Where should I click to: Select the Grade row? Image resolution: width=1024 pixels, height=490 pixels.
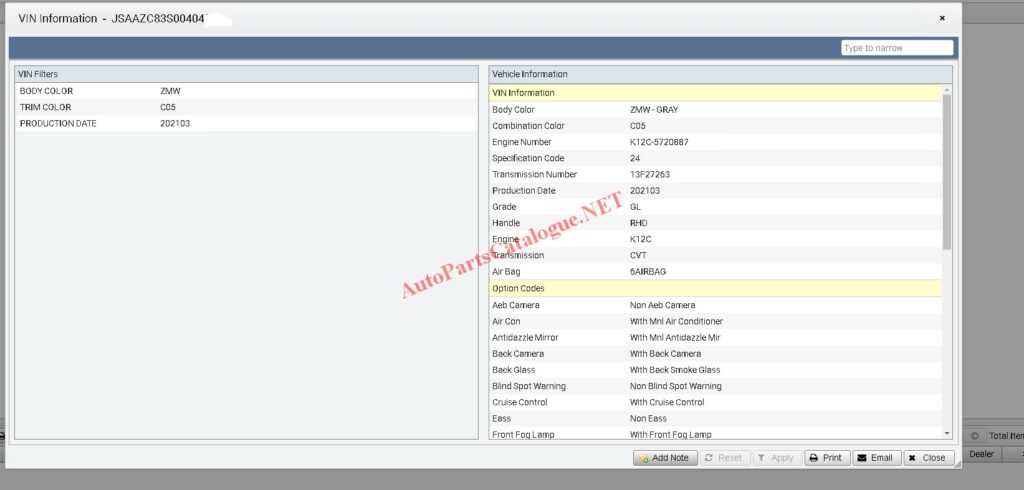716,206
